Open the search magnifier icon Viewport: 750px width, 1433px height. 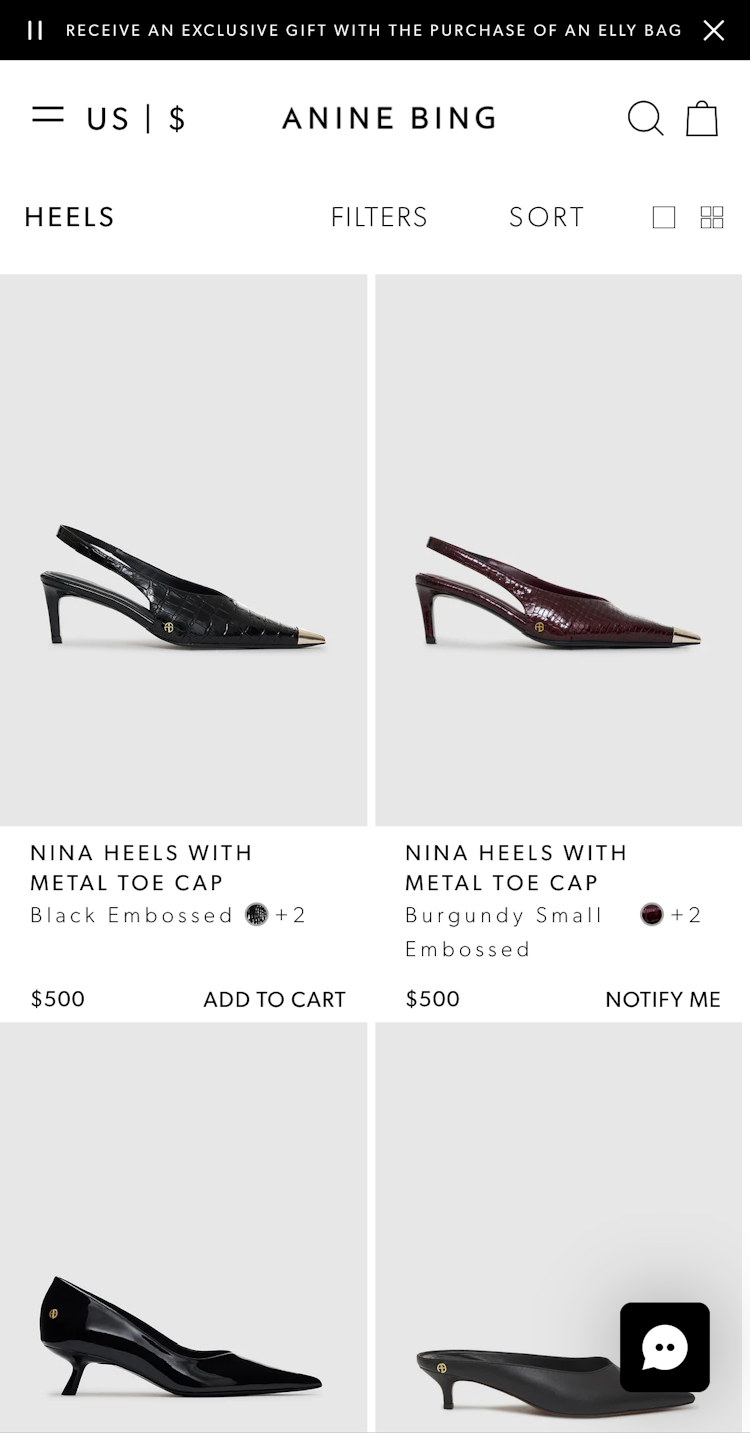pos(645,118)
